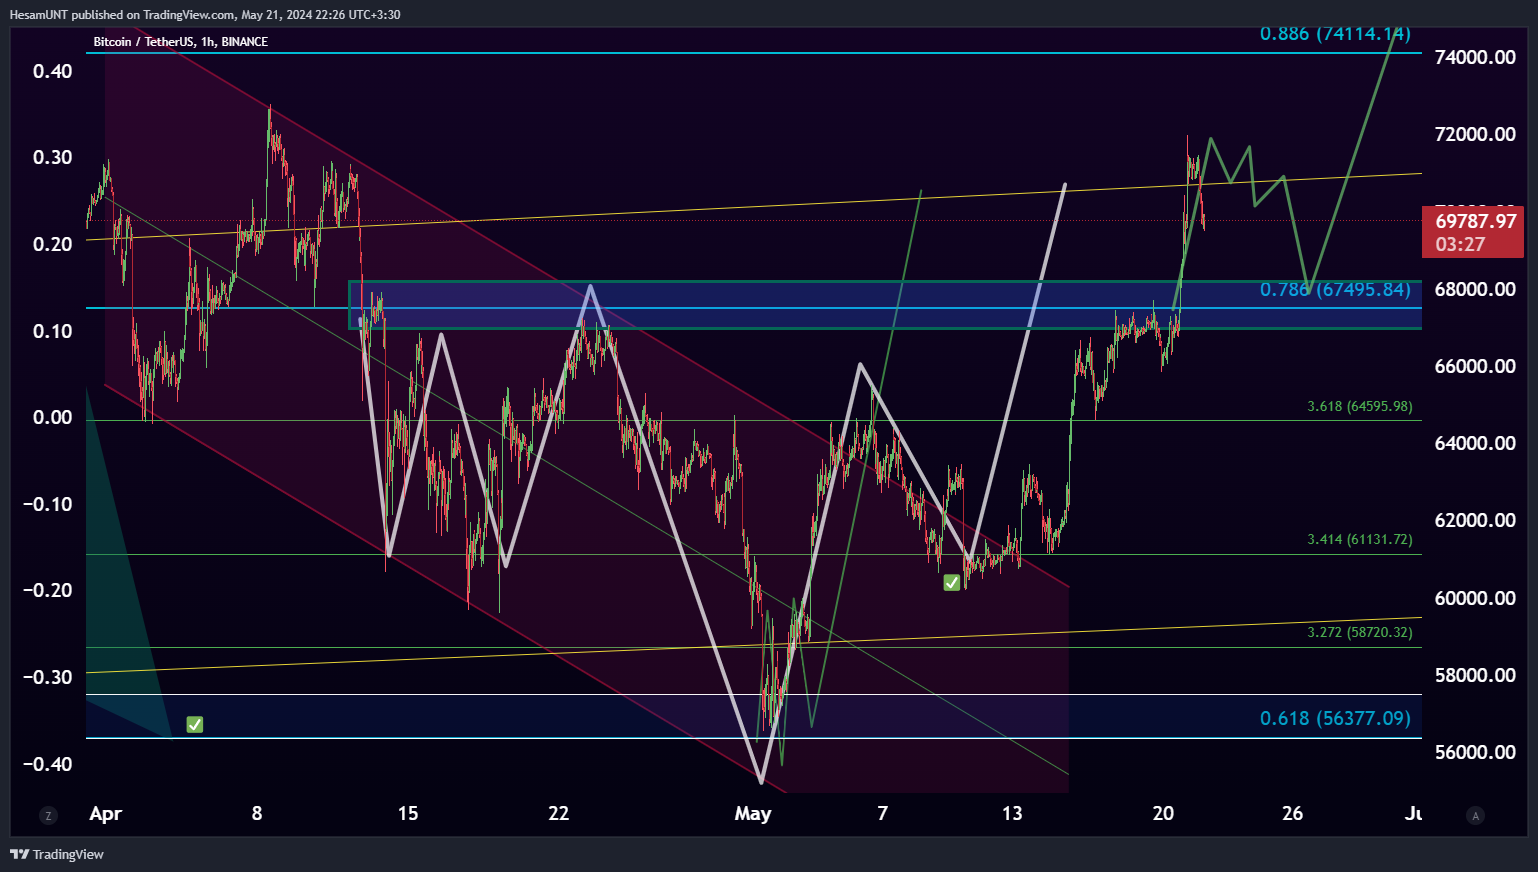The height and width of the screenshot is (872, 1538).
Task: Click the green checkmark beside the 0.618 zone
Action: 195,724
